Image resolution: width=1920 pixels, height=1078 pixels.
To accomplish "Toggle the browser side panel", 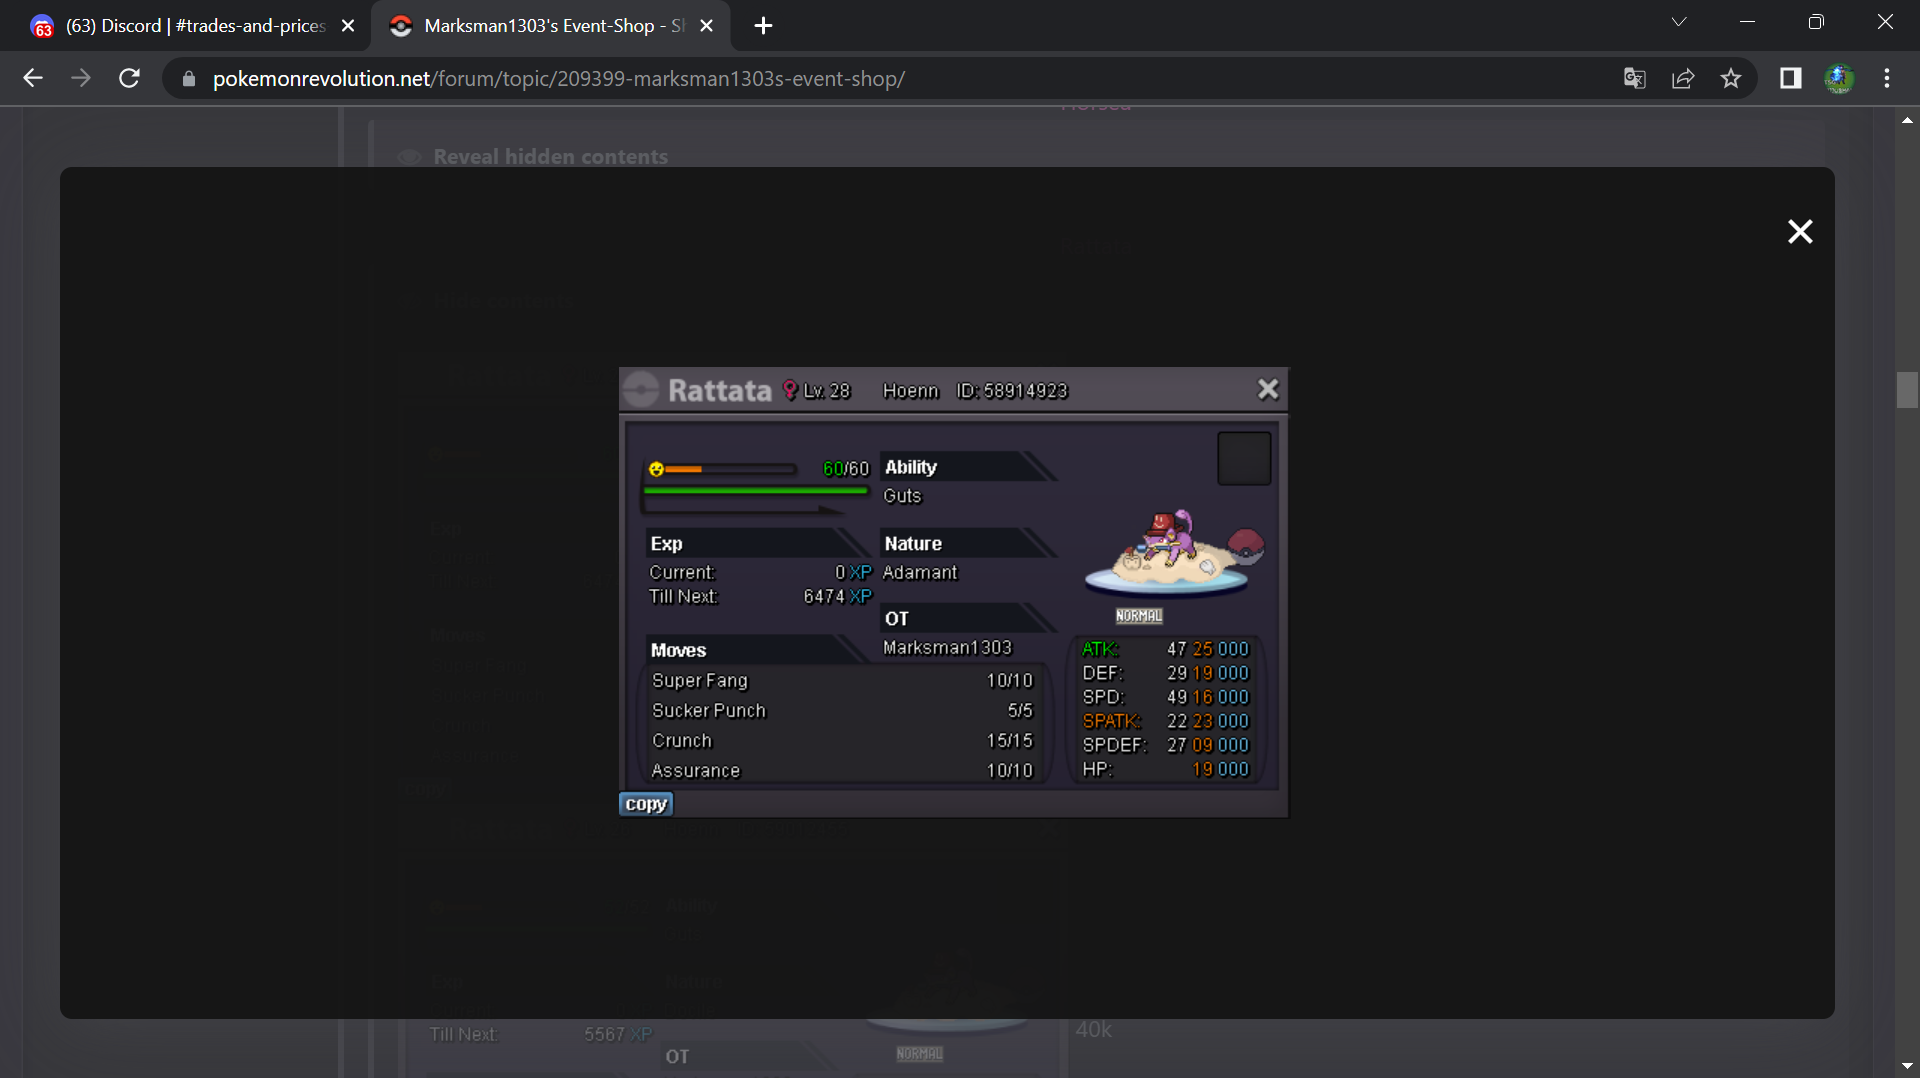I will click(1790, 78).
